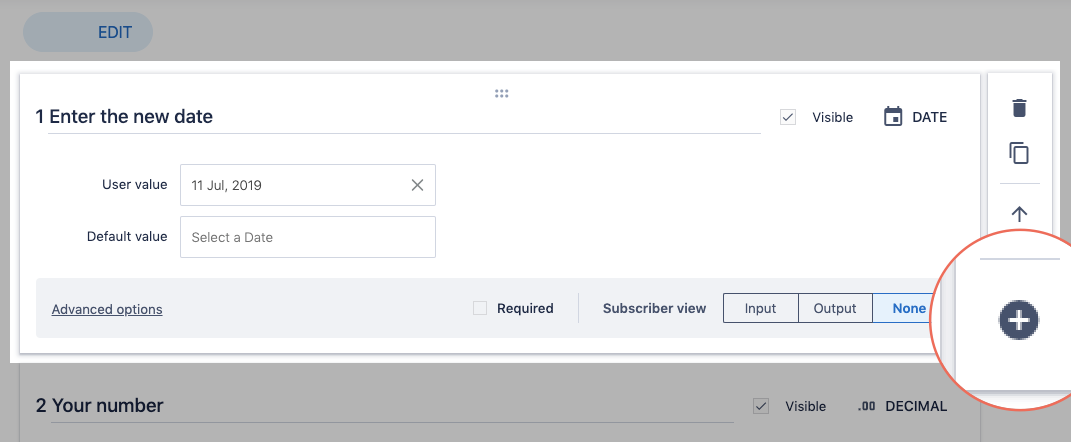Screen dimensions: 1071x442
Task: Click the calendar DATE type icon
Action: [893, 117]
